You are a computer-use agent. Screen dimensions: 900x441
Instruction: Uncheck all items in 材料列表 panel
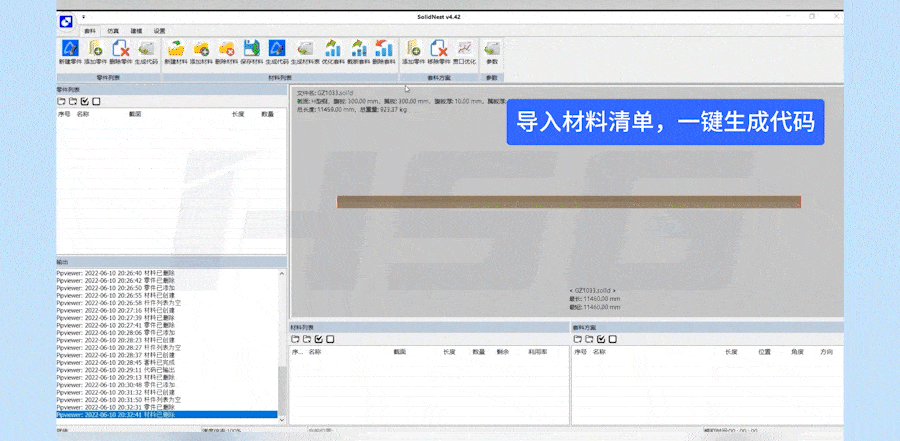click(330, 339)
